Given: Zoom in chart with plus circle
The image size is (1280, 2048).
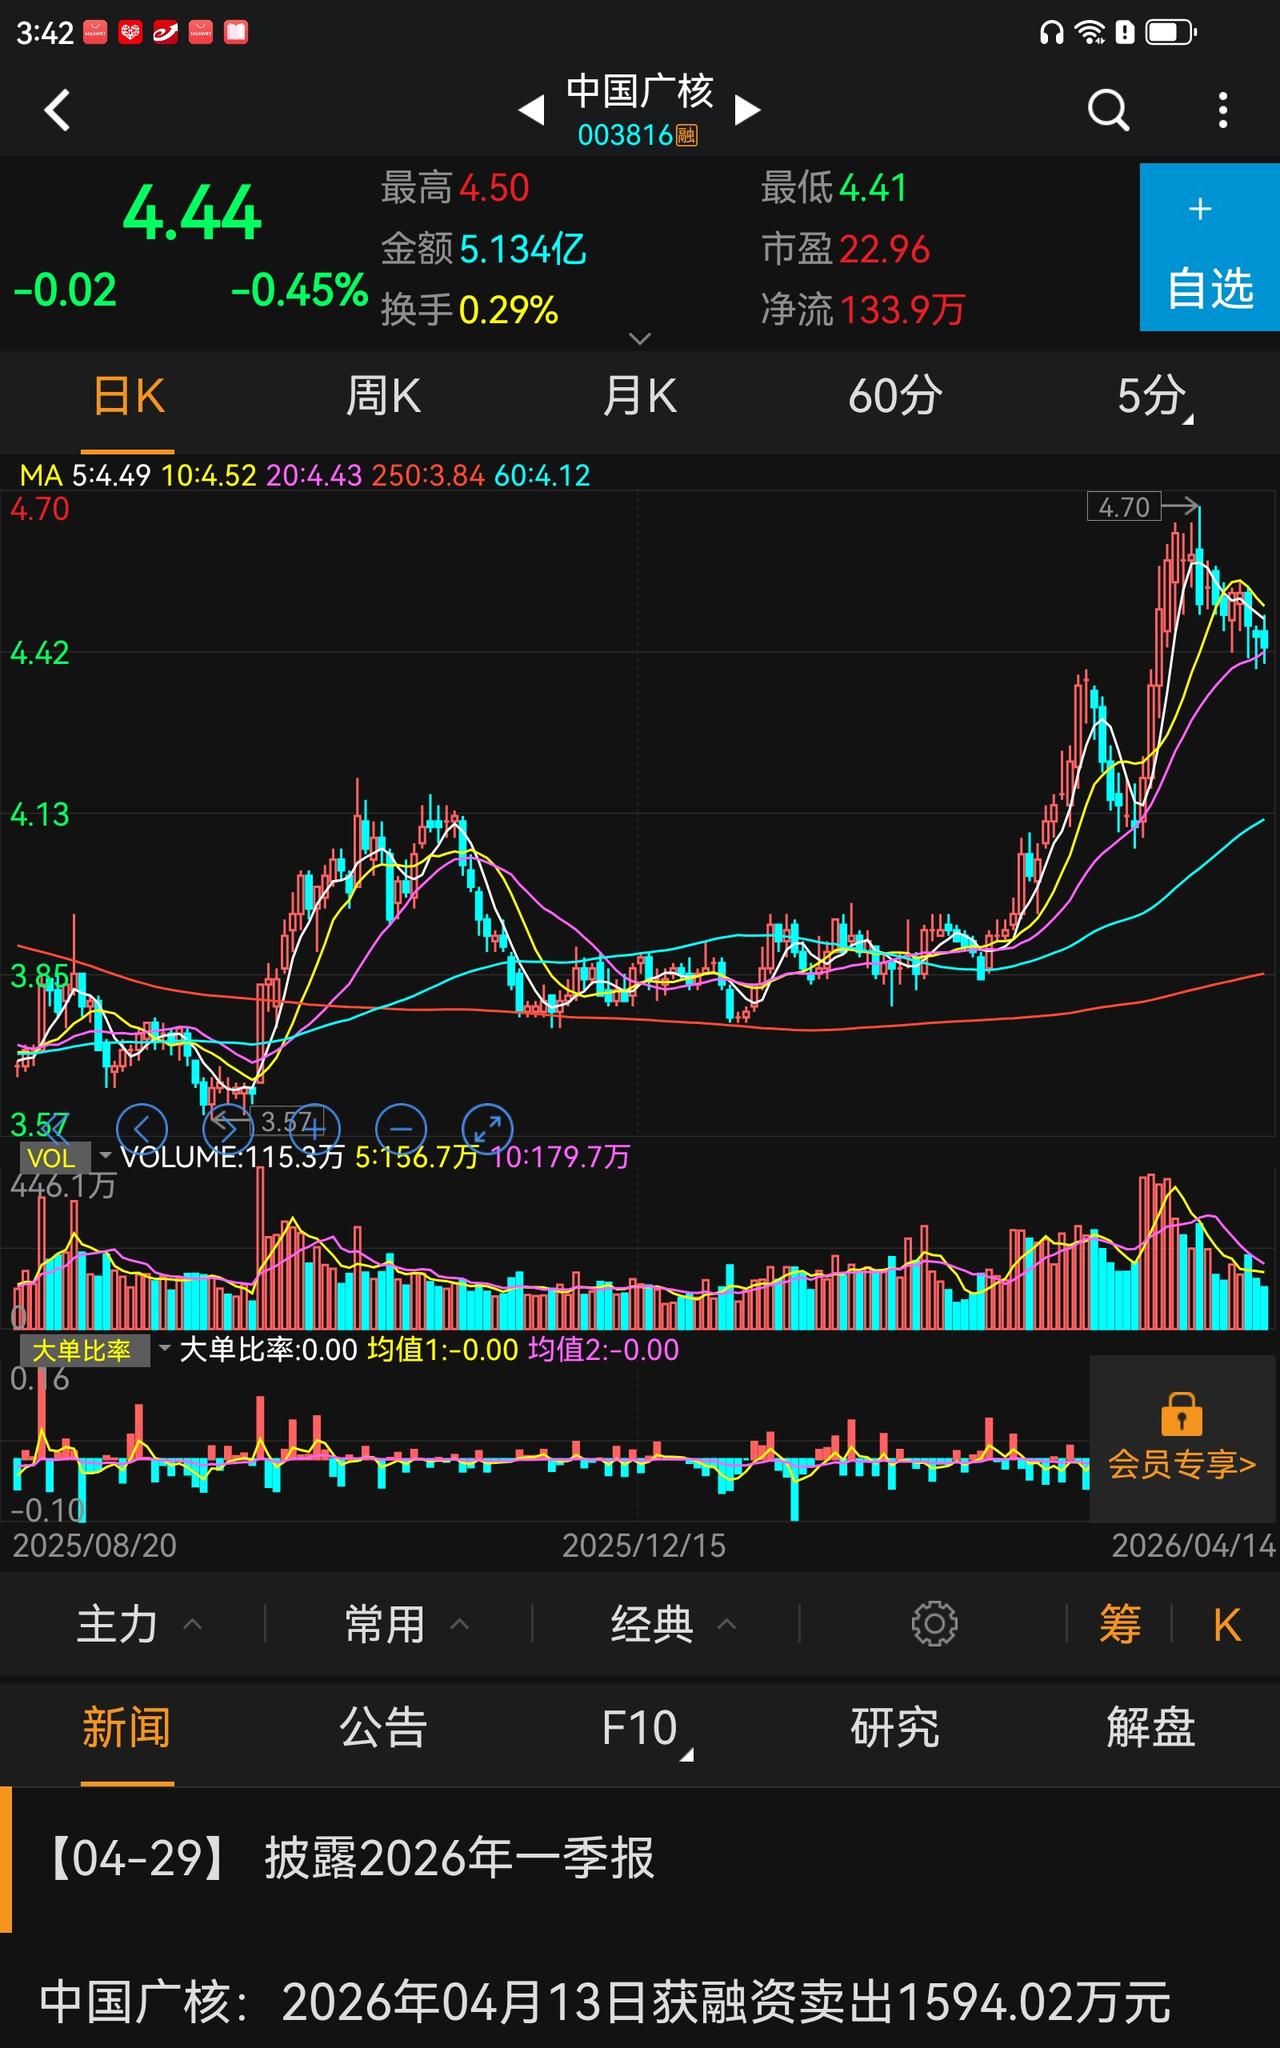Looking at the screenshot, I should 315,1129.
